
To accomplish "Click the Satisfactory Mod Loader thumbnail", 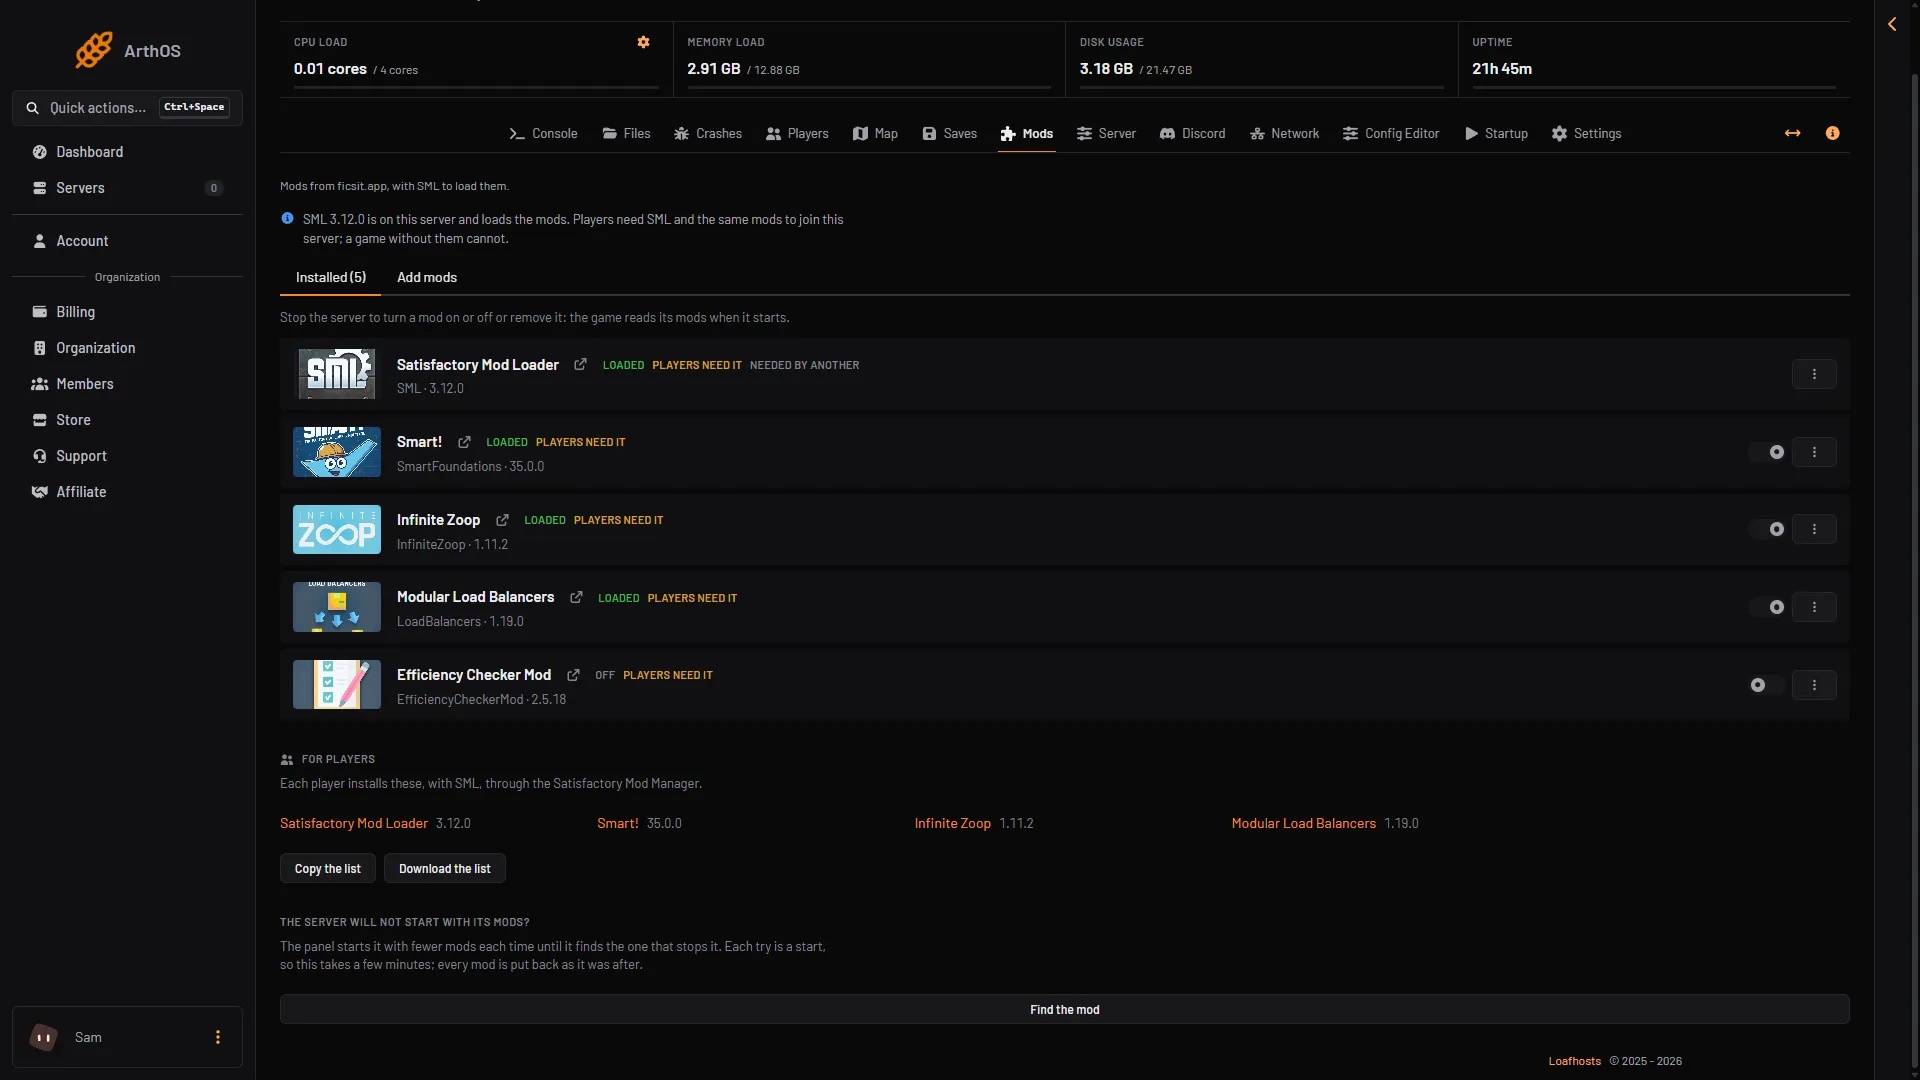I will [x=337, y=374].
